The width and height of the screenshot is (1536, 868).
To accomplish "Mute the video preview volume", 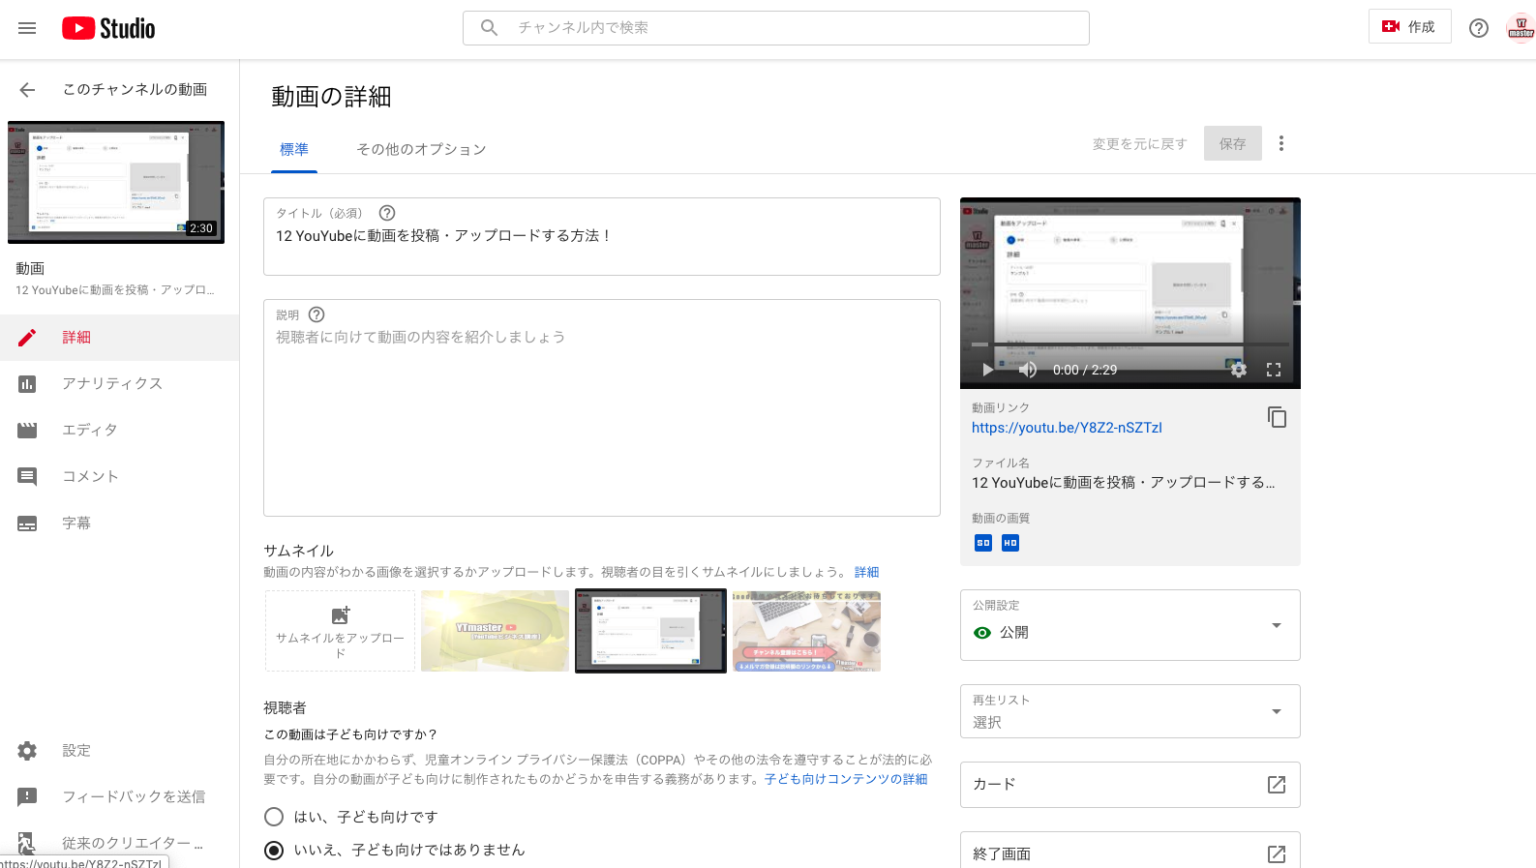I will pyautogui.click(x=1027, y=370).
